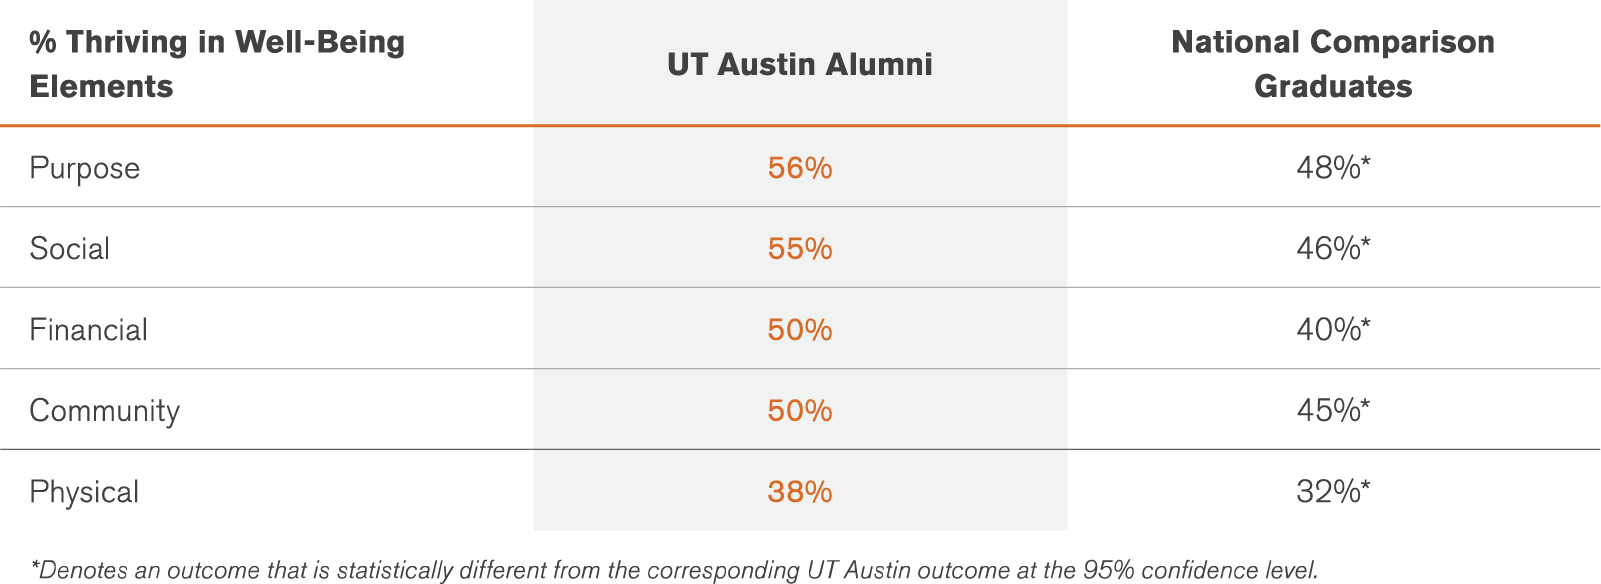Screen dimensions: 1601x584
Task: Click '95% confidence level' in the footnote
Action: pos(1200,571)
